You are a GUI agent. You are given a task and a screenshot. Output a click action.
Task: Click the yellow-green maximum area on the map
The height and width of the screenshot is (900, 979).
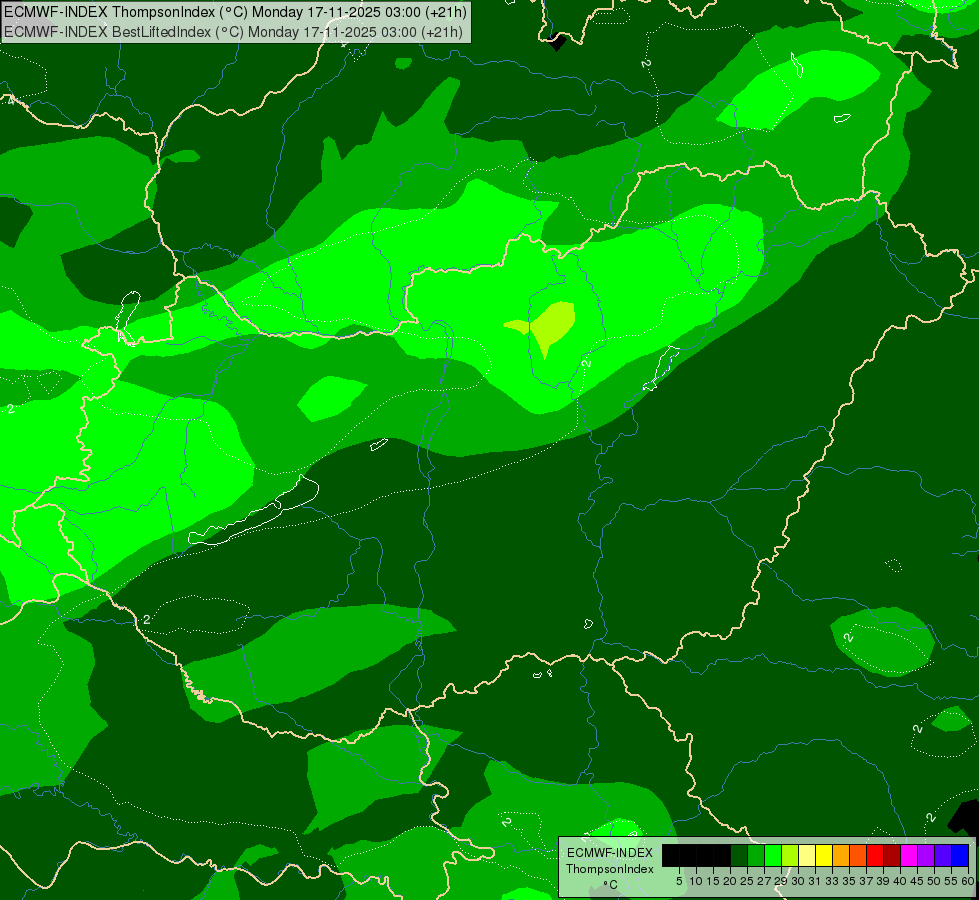tap(549, 326)
